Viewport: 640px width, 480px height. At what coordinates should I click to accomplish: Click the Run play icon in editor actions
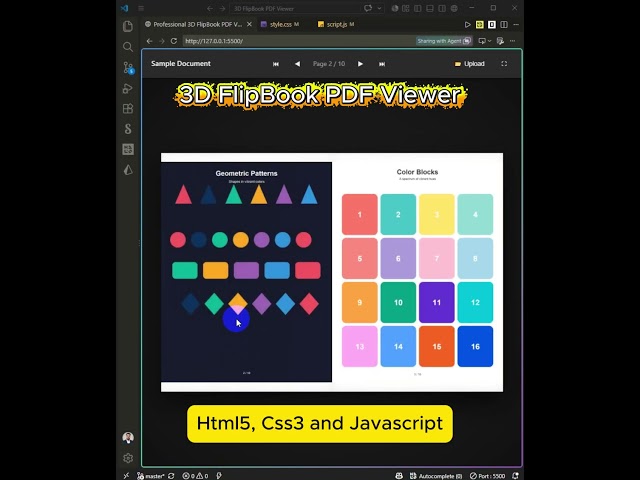click(468, 24)
